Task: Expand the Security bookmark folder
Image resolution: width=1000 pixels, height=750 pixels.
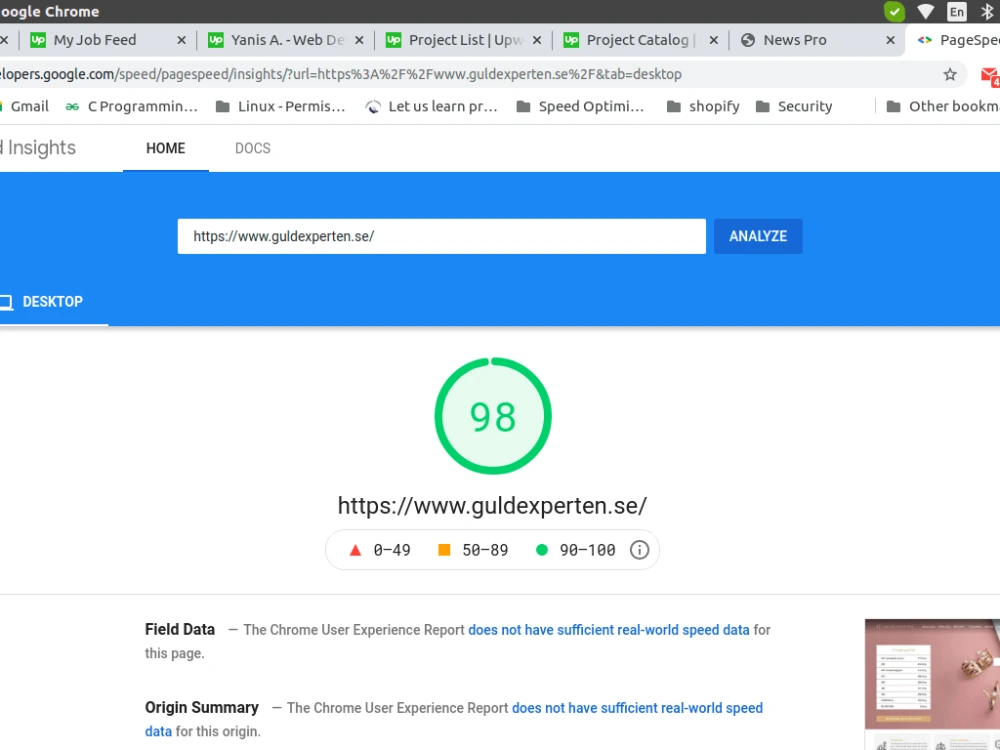Action: [x=794, y=107]
